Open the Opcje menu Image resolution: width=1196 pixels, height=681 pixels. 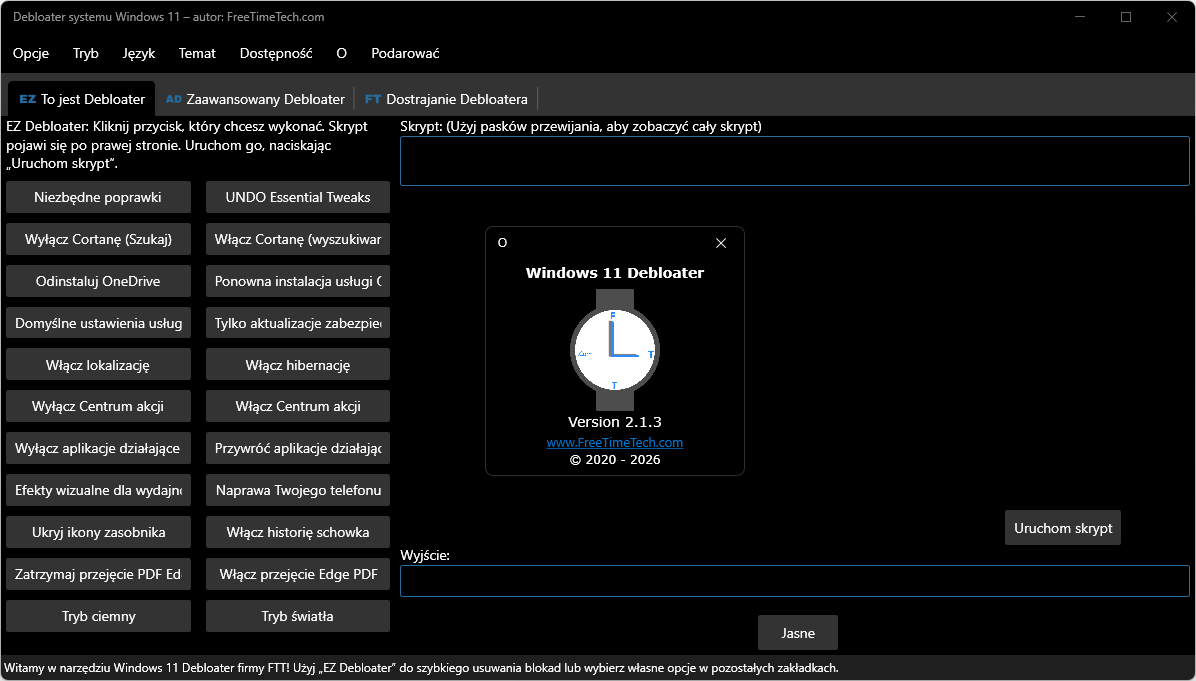pos(31,53)
